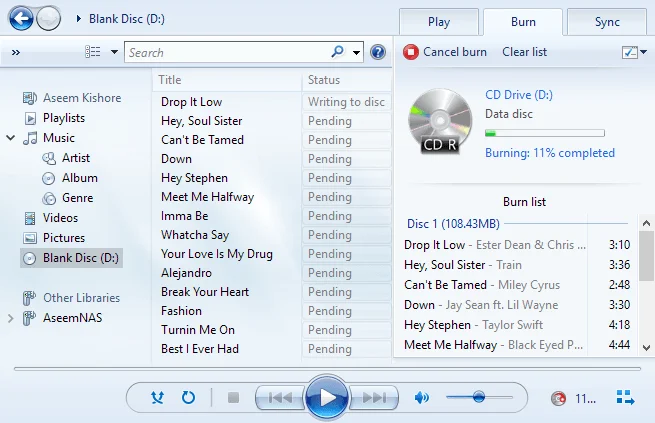Open the View options dropdown
Screen dimensions: 655x423
pos(101,52)
